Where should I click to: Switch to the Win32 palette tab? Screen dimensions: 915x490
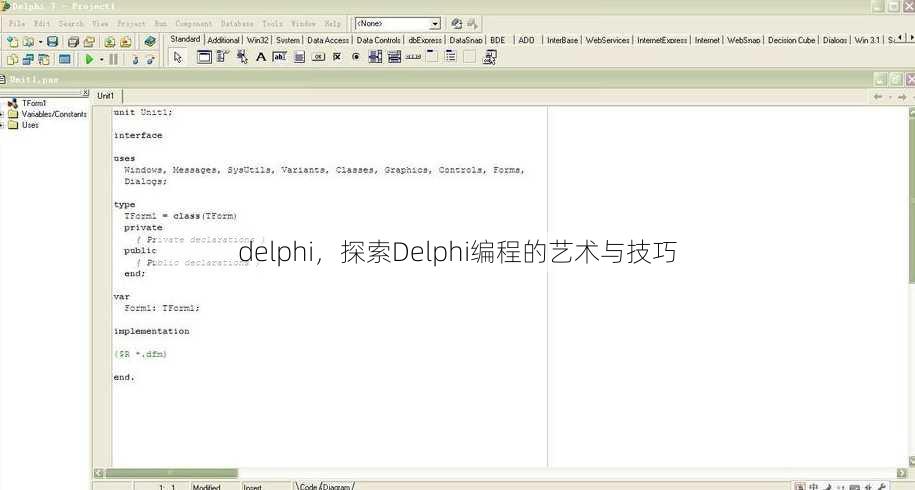click(x=257, y=40)
